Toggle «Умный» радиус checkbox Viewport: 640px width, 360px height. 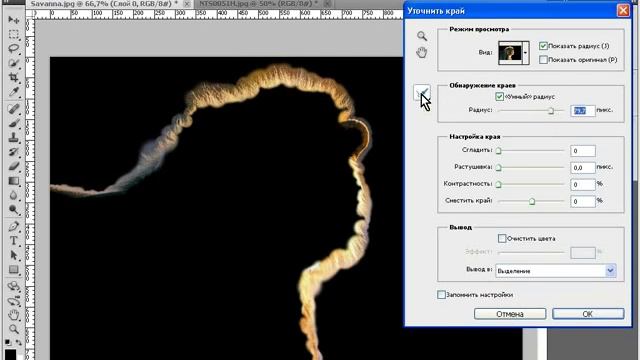pyautogui.click(x=499, y=97)
